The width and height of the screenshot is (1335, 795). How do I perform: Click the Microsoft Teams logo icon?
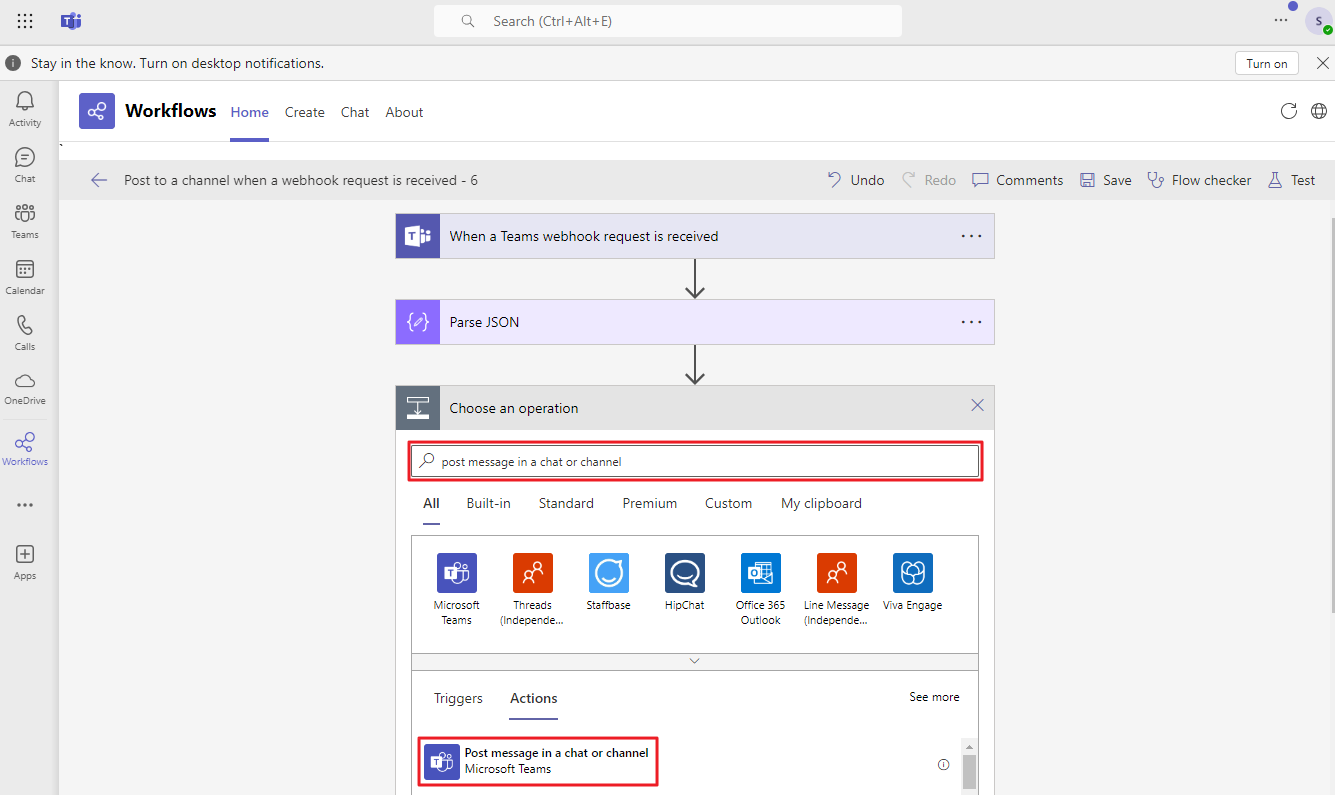pos(71,21)
